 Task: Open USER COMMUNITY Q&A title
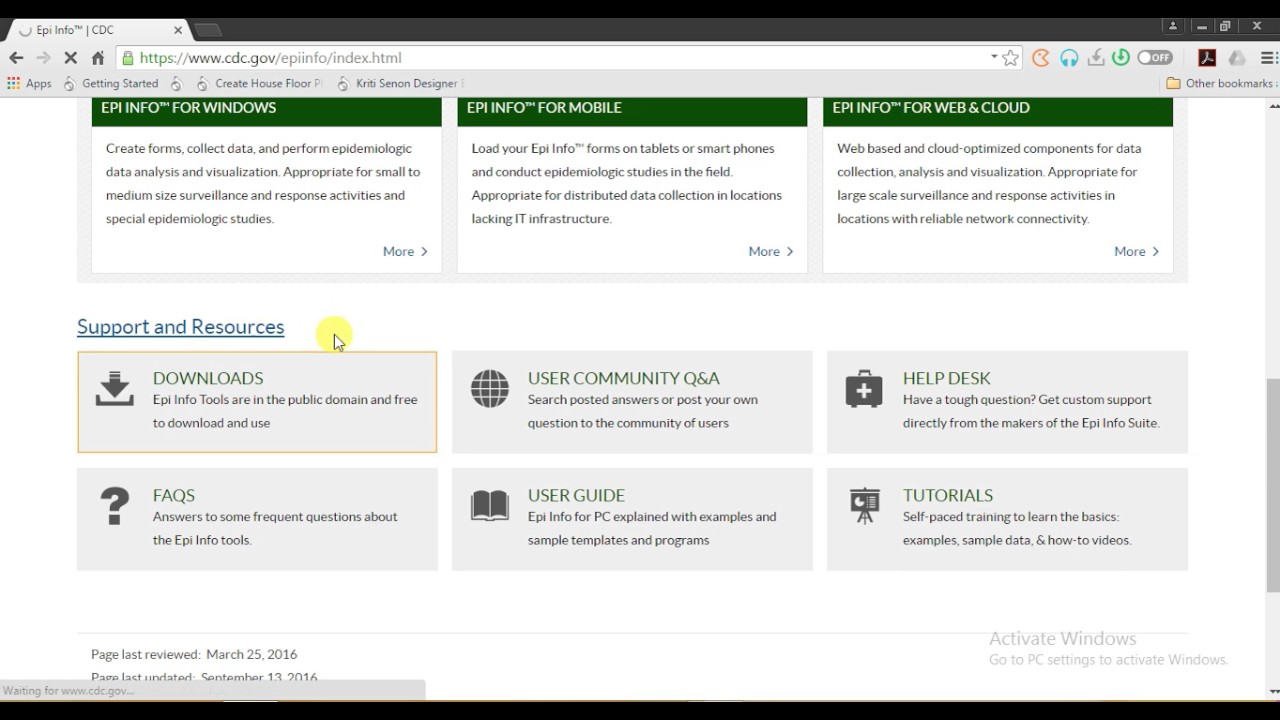pos(624,378)
